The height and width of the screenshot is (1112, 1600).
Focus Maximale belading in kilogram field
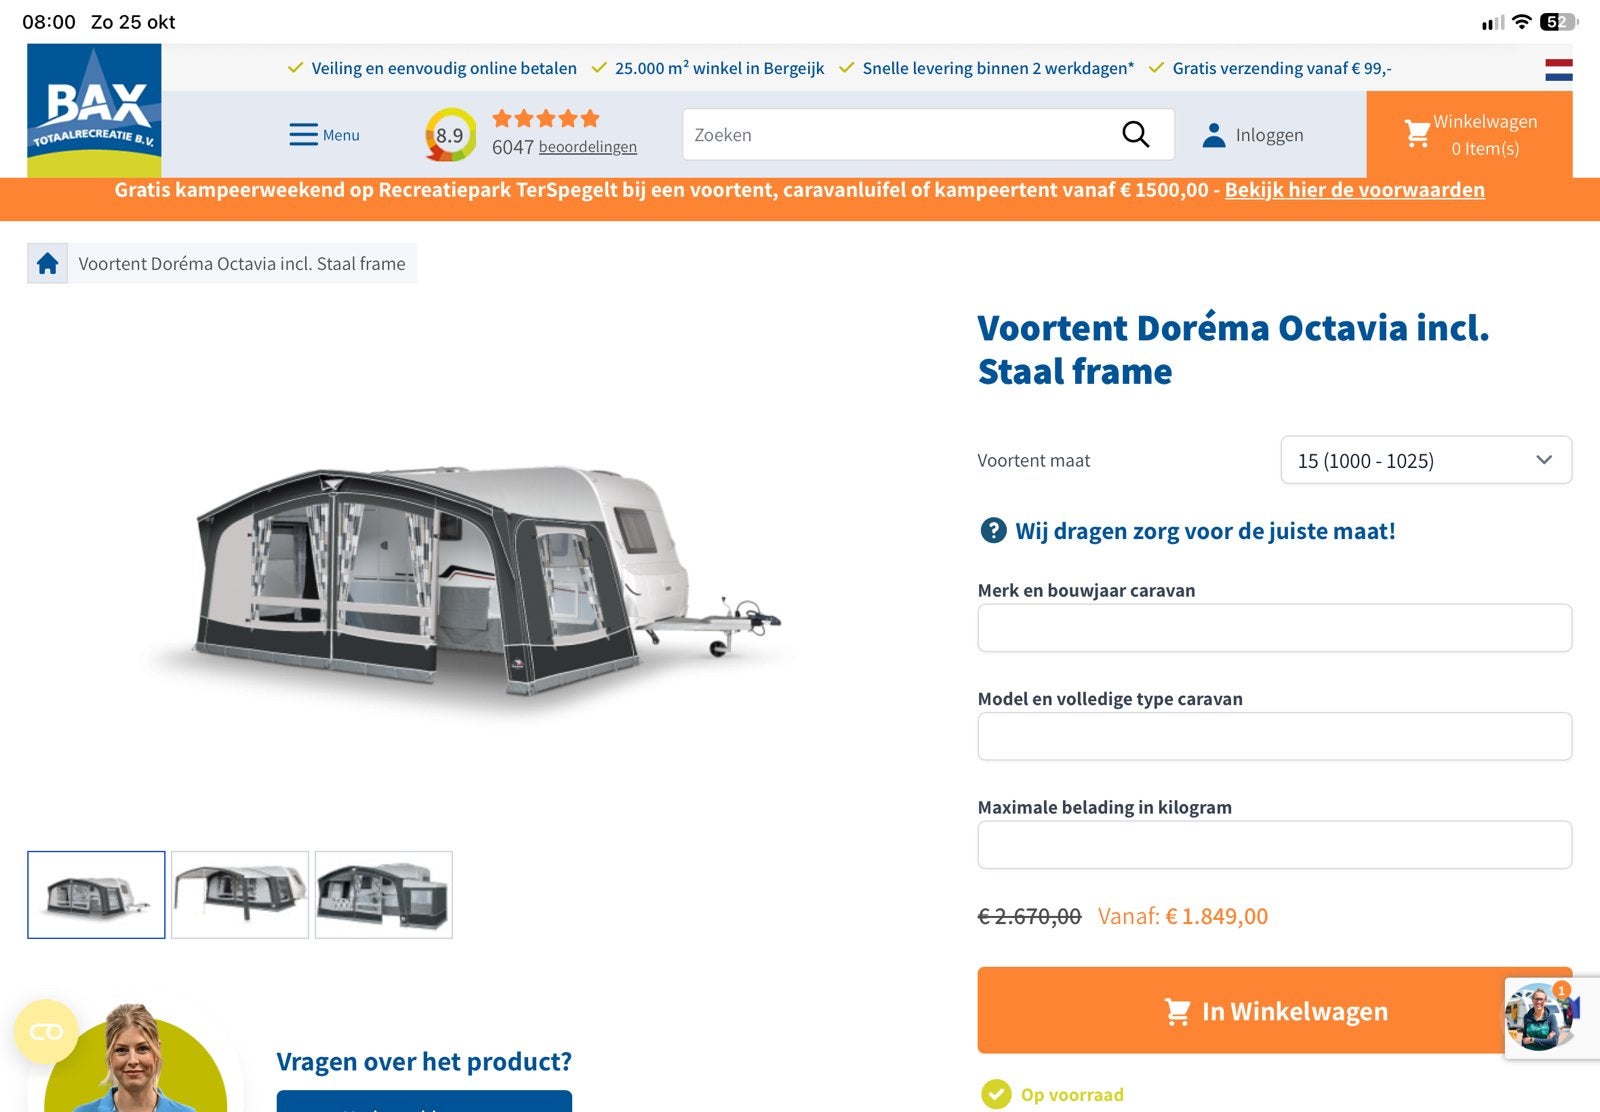[1274, 845]
